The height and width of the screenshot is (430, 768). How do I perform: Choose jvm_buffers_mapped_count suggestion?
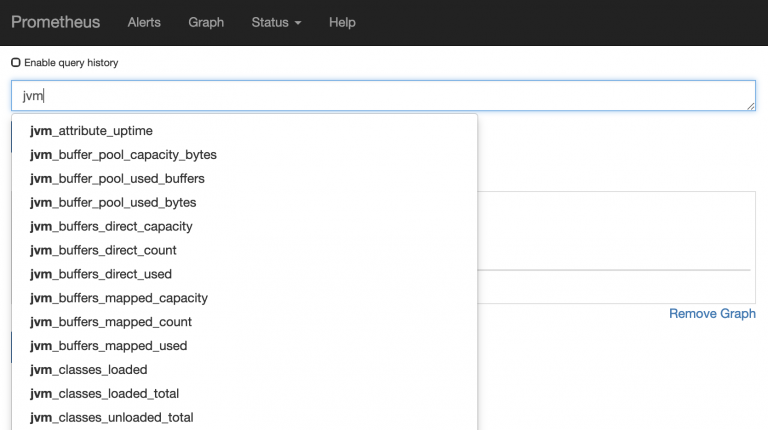tap(111, 323)
